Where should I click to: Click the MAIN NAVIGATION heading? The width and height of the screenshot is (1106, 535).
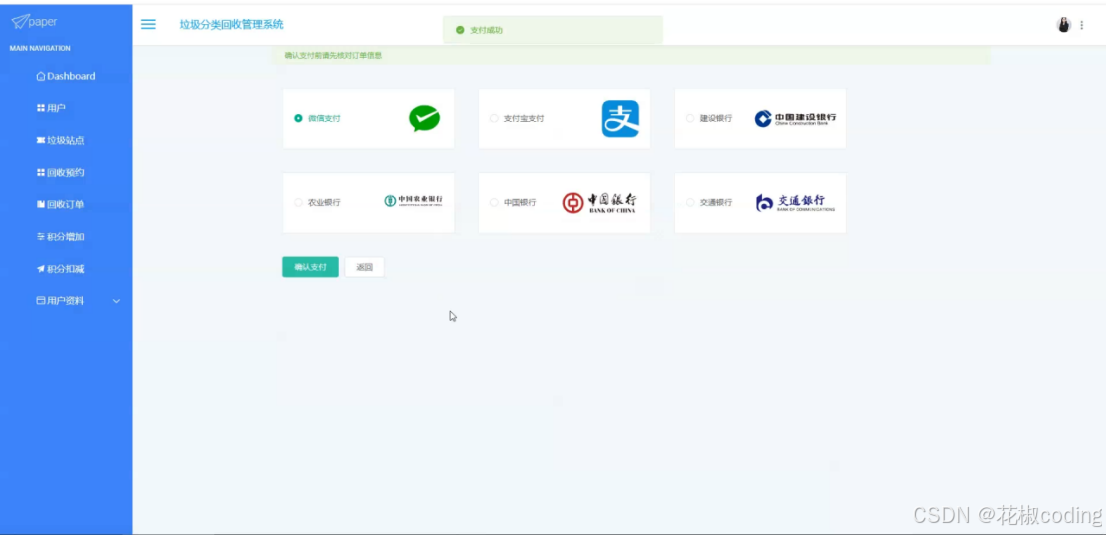tap(40, 48)
